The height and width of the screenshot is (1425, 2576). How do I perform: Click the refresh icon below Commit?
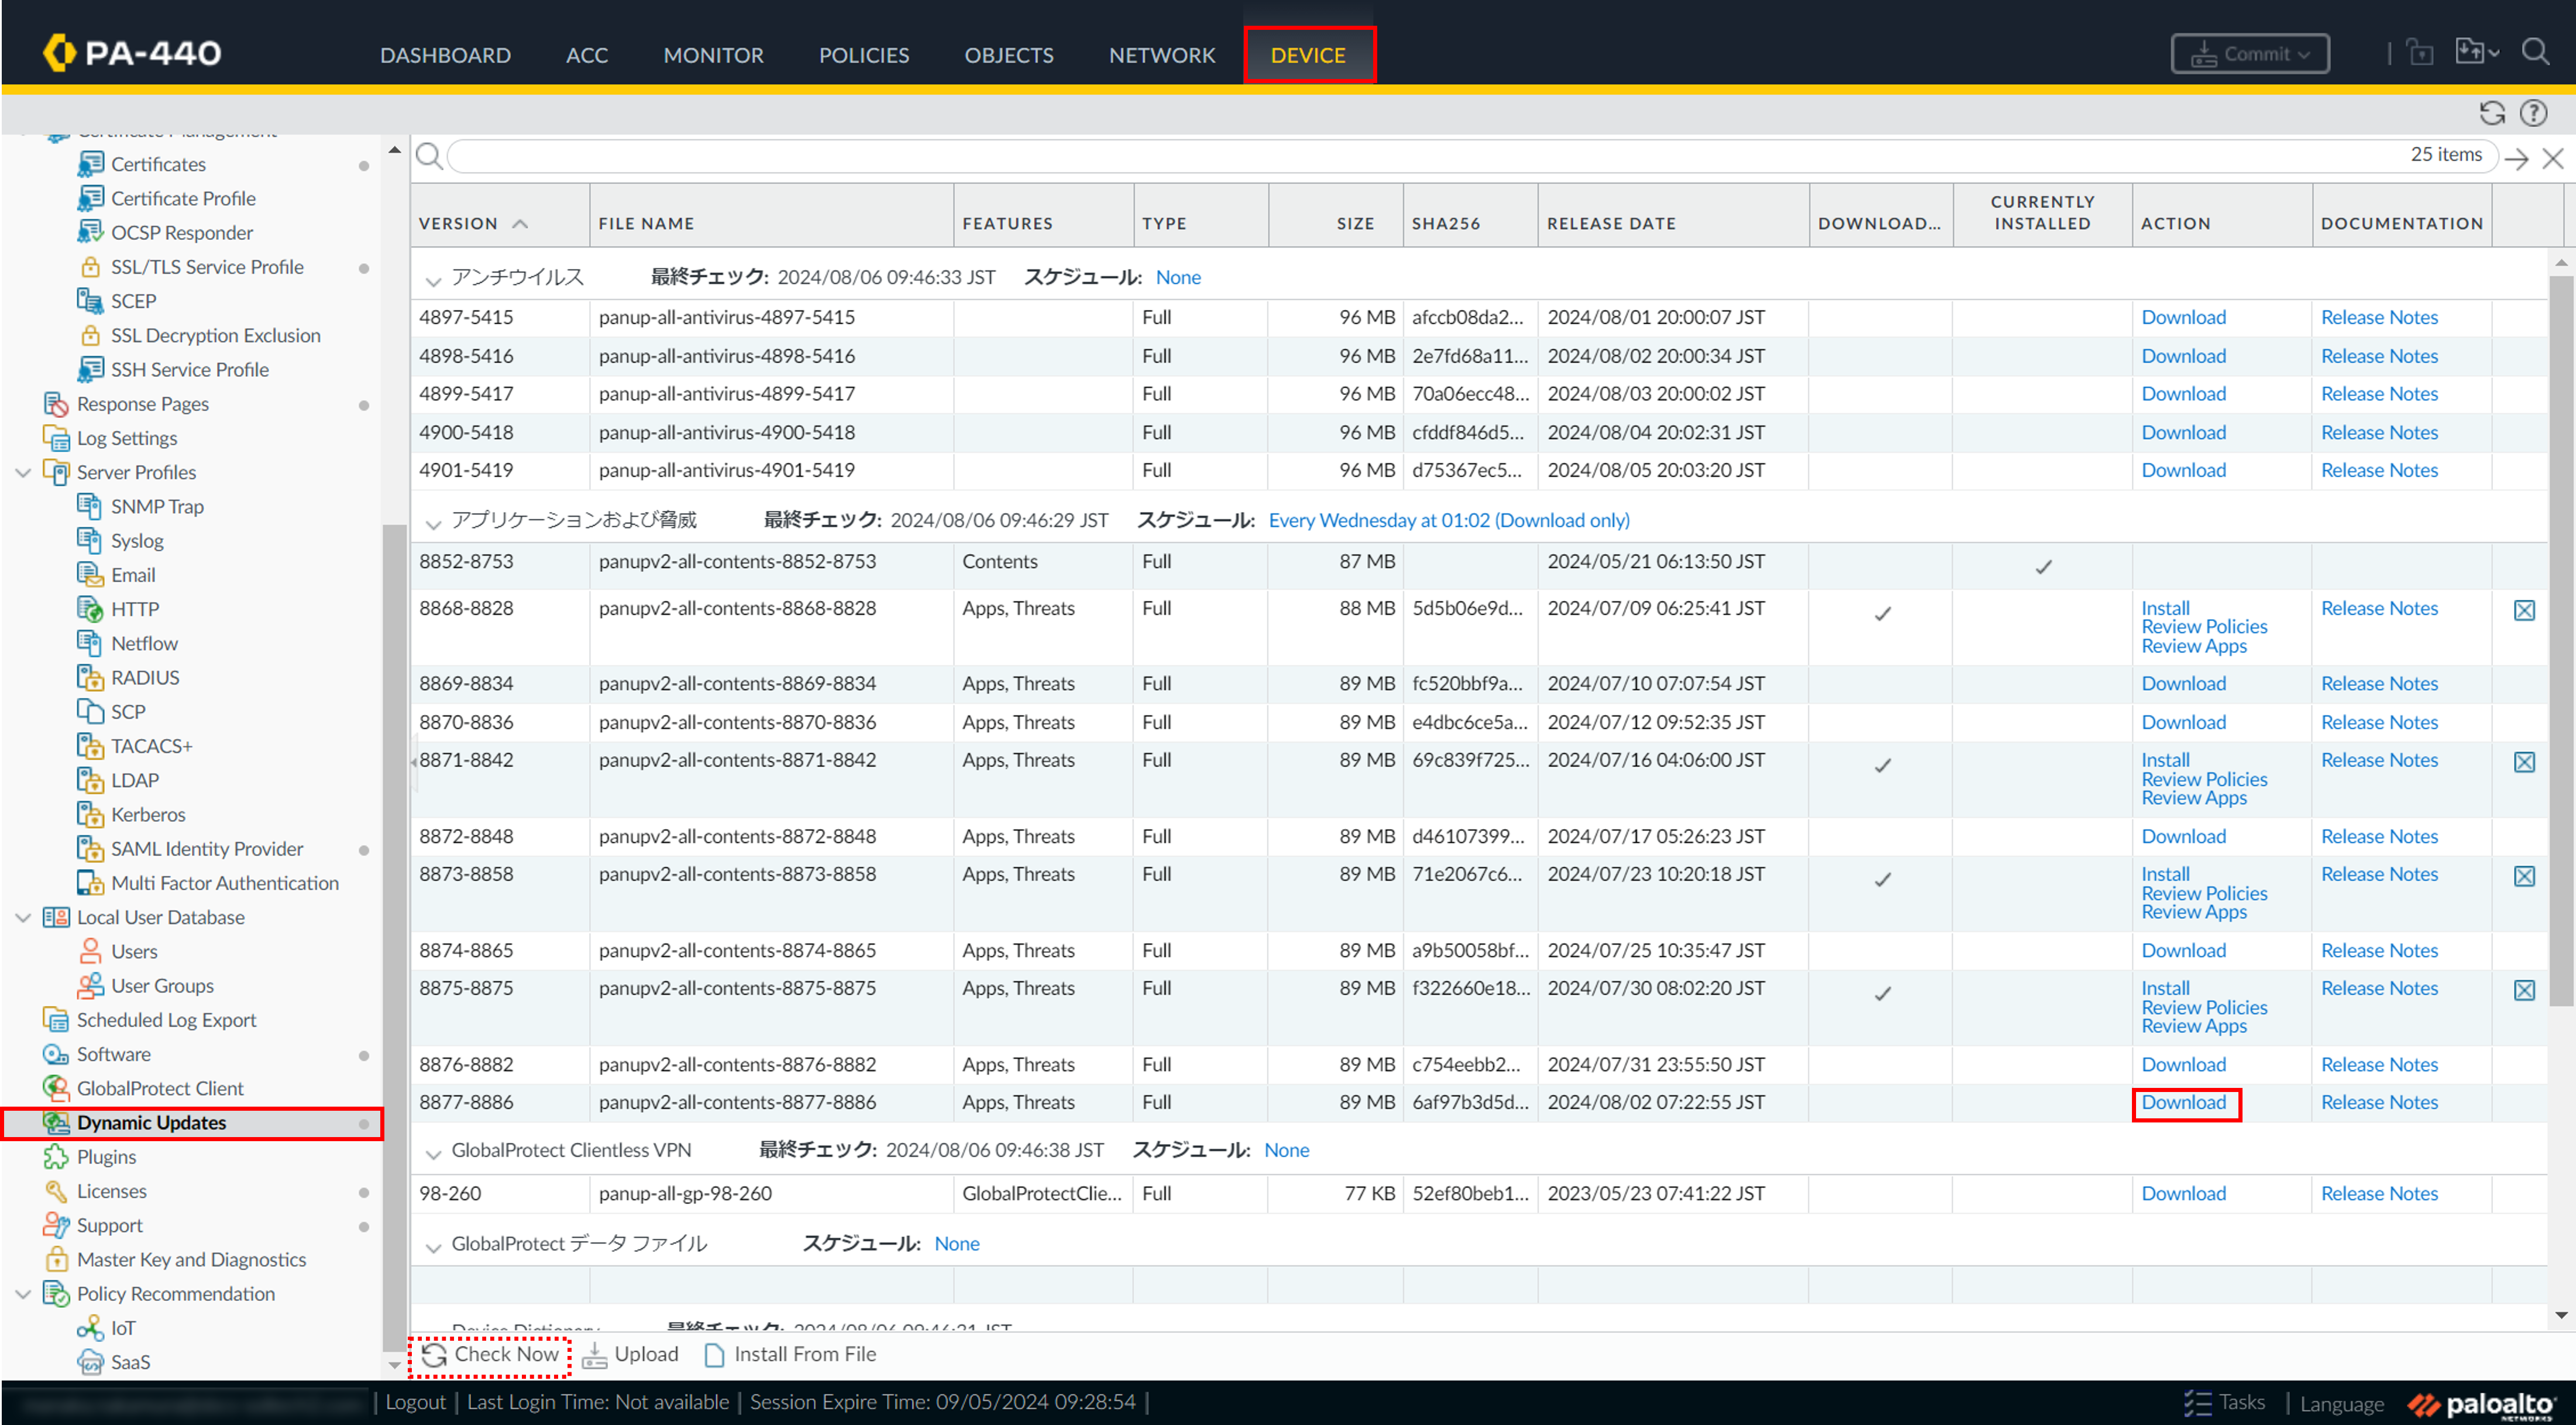pyautogui.click(x=2492, y=113)
